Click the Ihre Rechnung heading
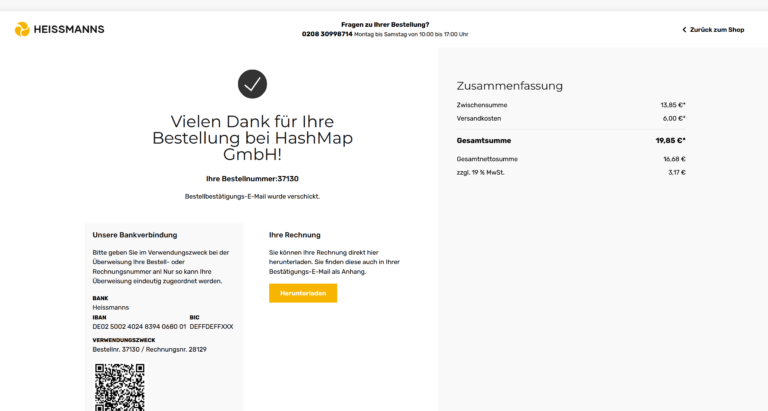The width and height of the screenshot is (768, 411). (294, 235)
